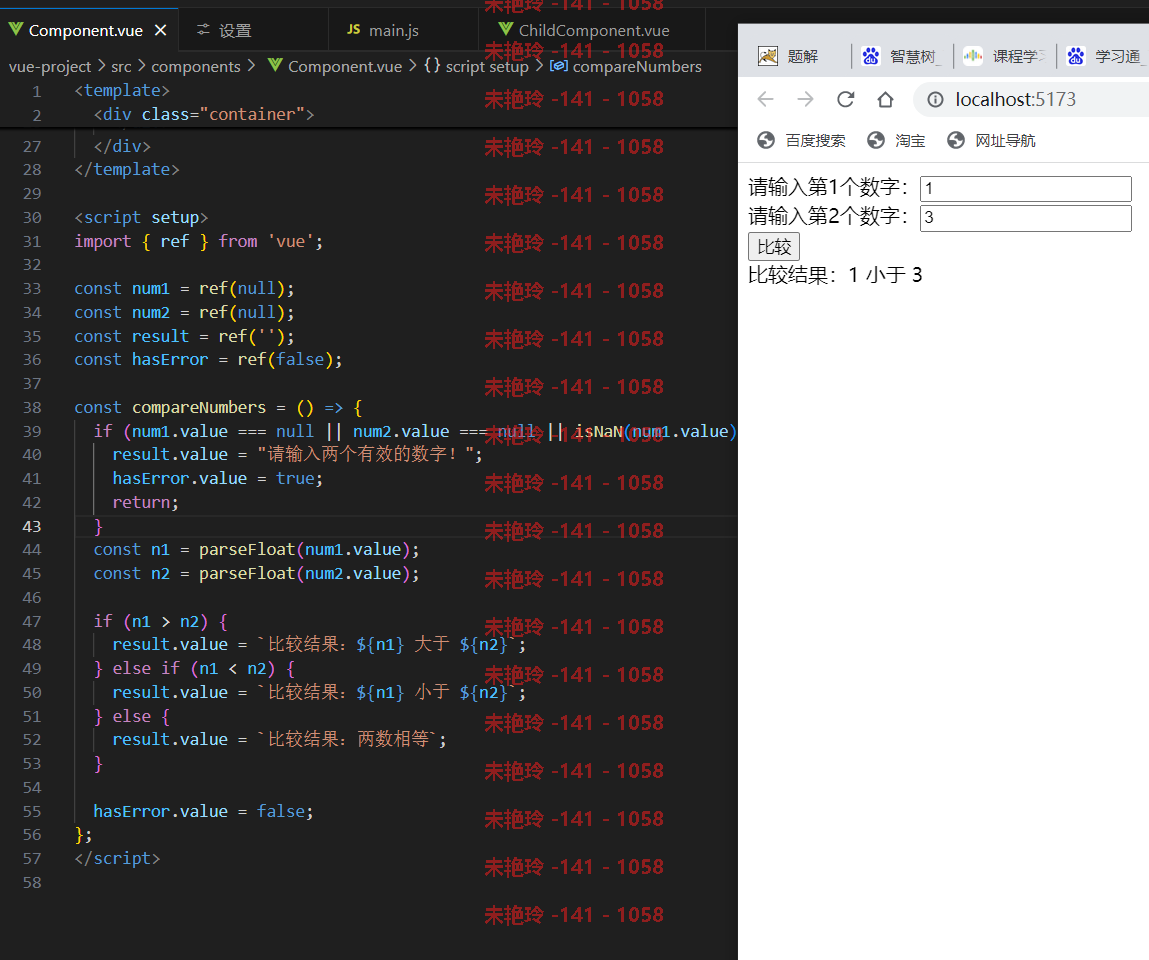This screenshot has width=1149, height=960.
Task: Click the 课程学 tab favicon
Action: pyautogui.click(x=973, y=56)
